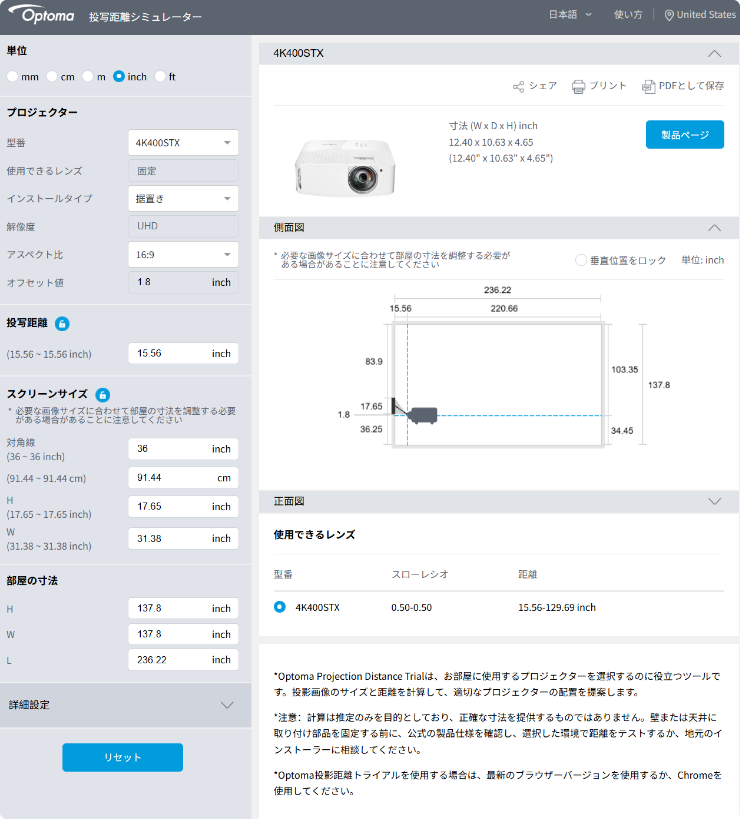The width and height of the screenshot is (740, 819).
Task: Click the screen H 17.65 input field
Action: [183, 507]
